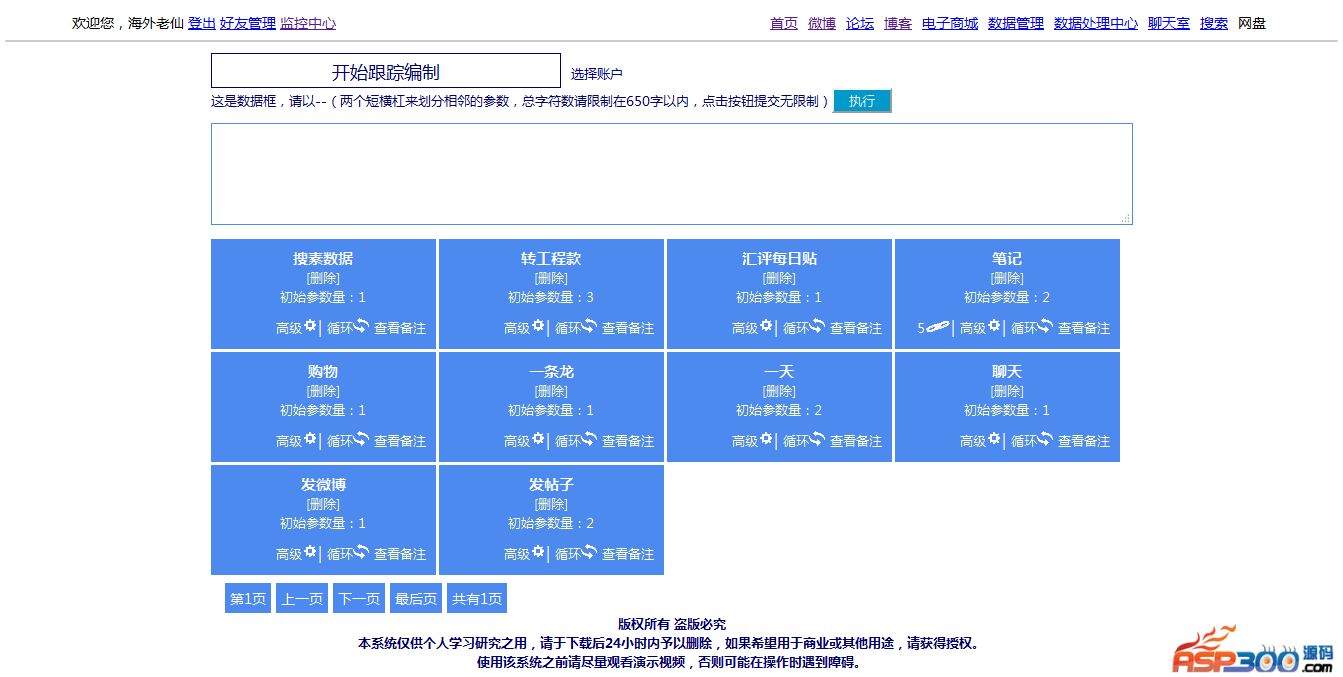Click loop arrows icon on 购物 card

[x=362, y=439]
